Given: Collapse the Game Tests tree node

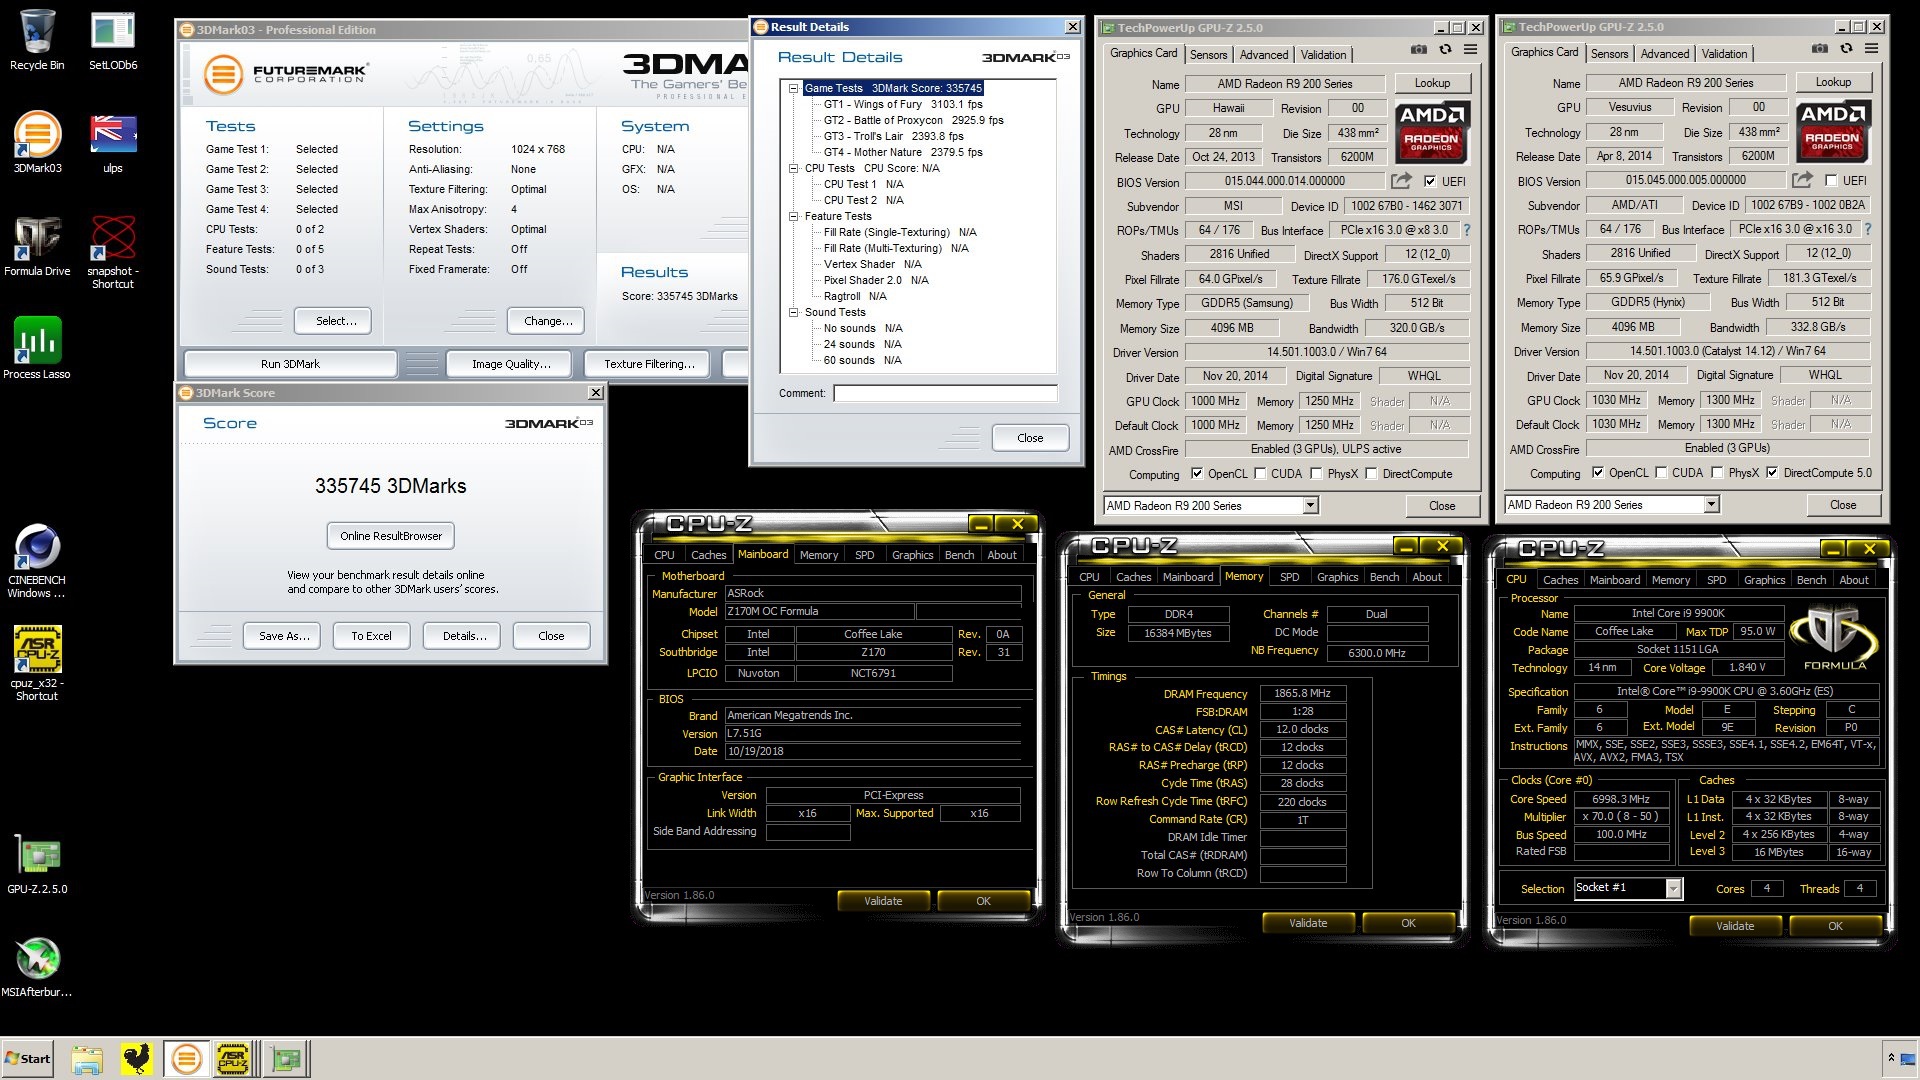Looking at the screenshot, I should click(x=794, y=88).
